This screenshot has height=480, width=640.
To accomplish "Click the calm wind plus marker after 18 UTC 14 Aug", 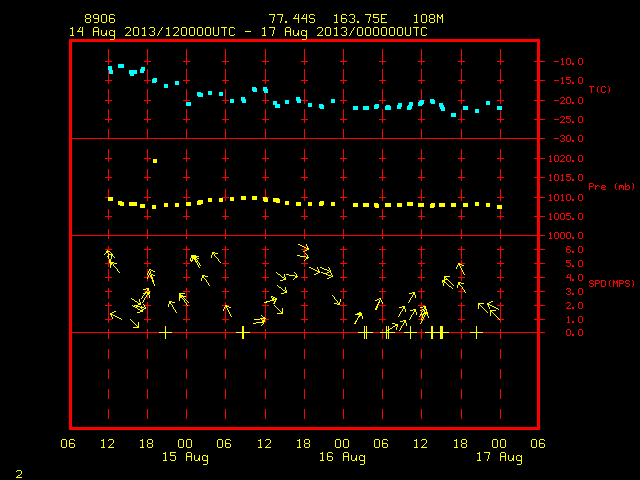I will (165, 333).
